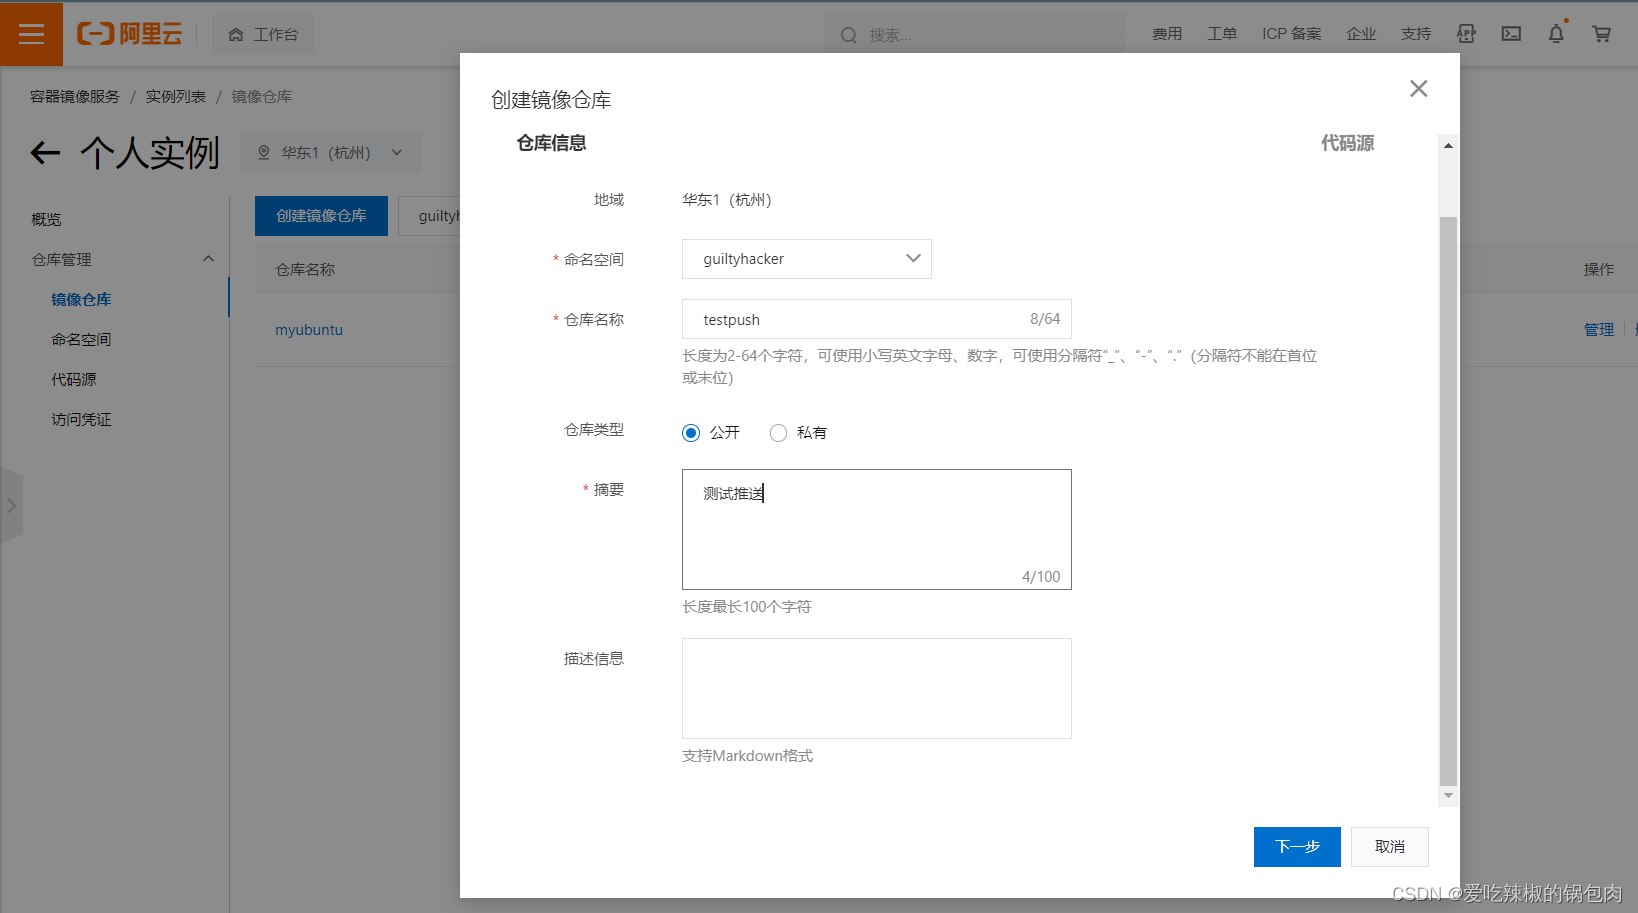
Task: Click the Alibaba Cloud logo
Action: pos(130,33)
